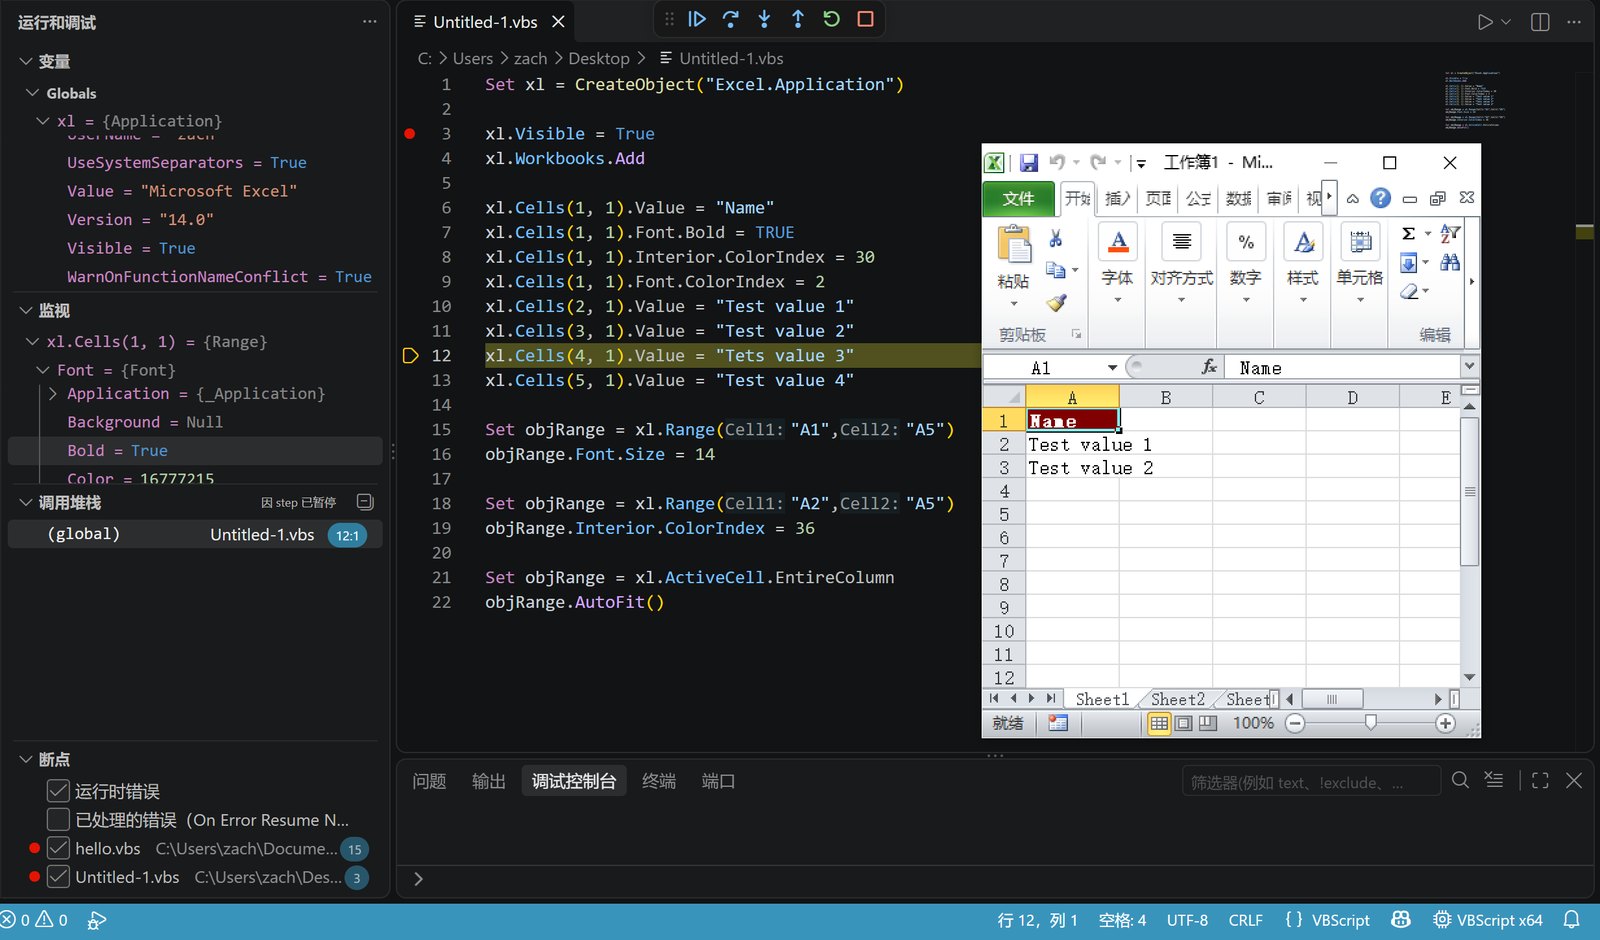1600x940 pixels.
Task: Click the Find binoculars icon in Excel
Action: (x=1450, y=262)
